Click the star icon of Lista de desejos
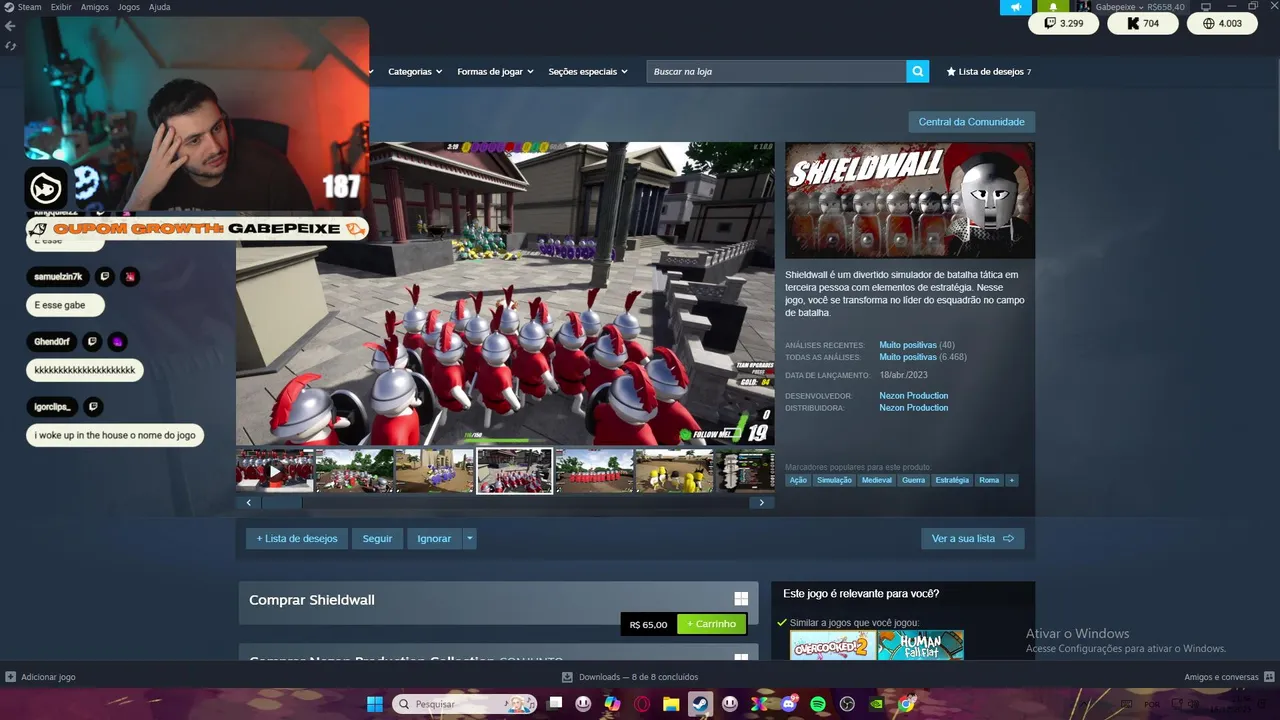 pos(951,72)
